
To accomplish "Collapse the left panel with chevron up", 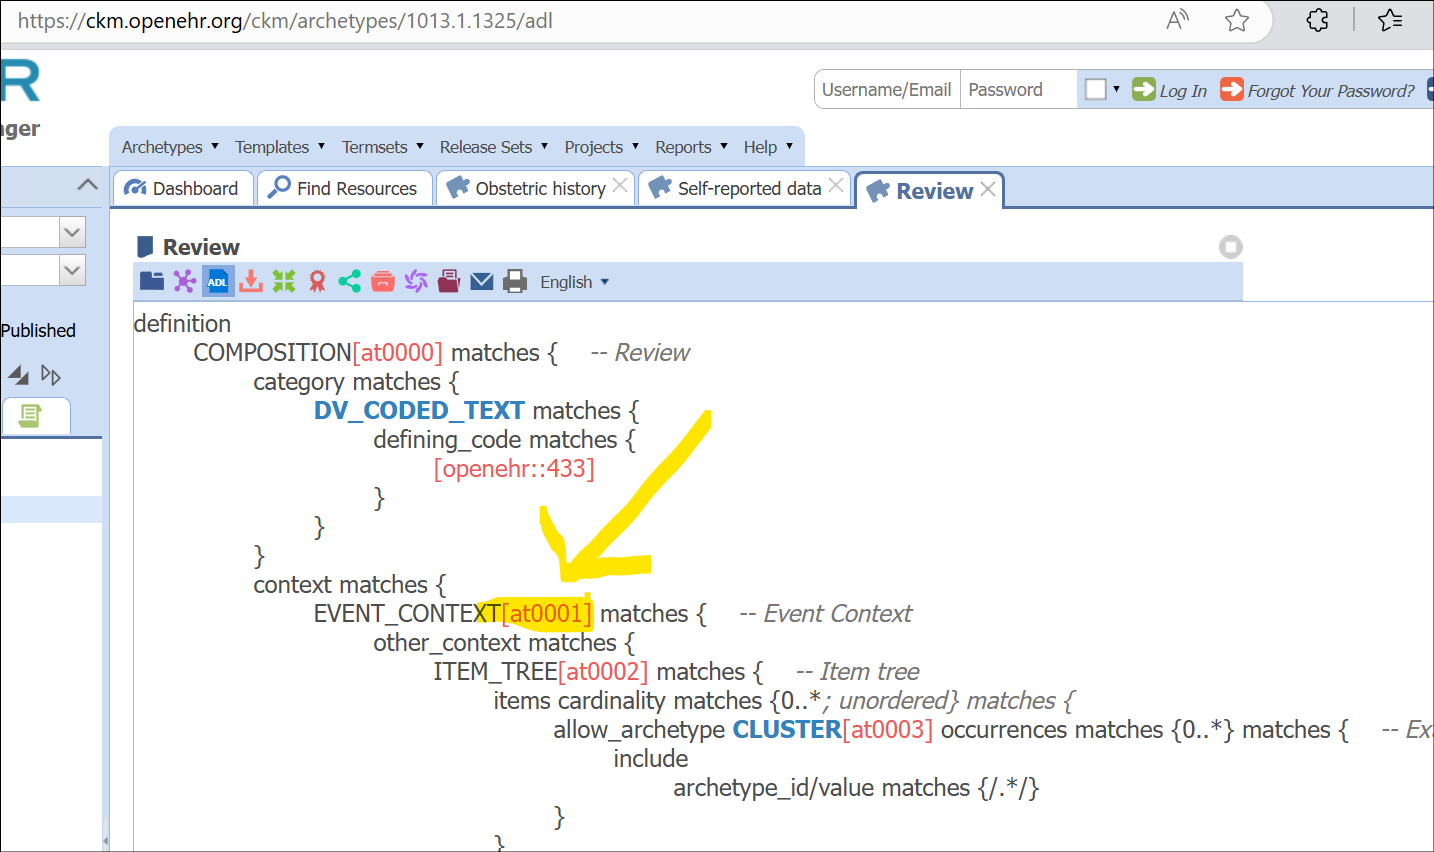I will click(87, 185).
